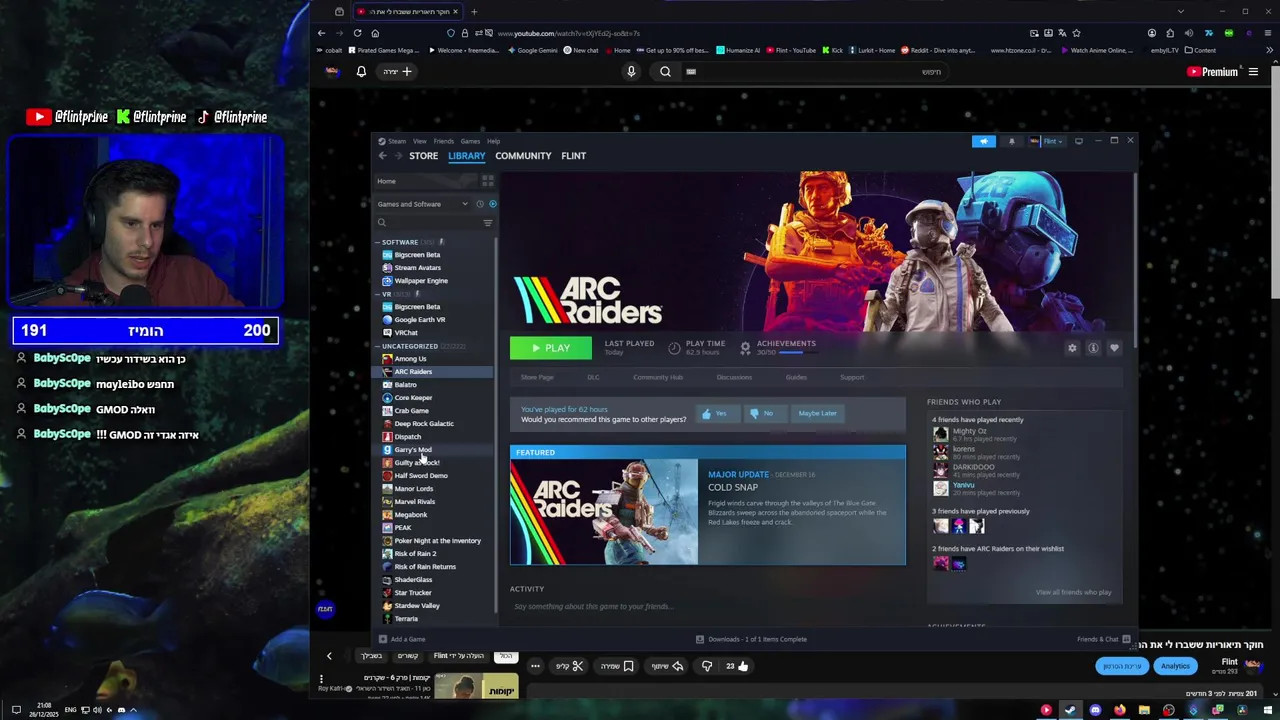Click the Steam icon in taskbar

(1070, 710)
